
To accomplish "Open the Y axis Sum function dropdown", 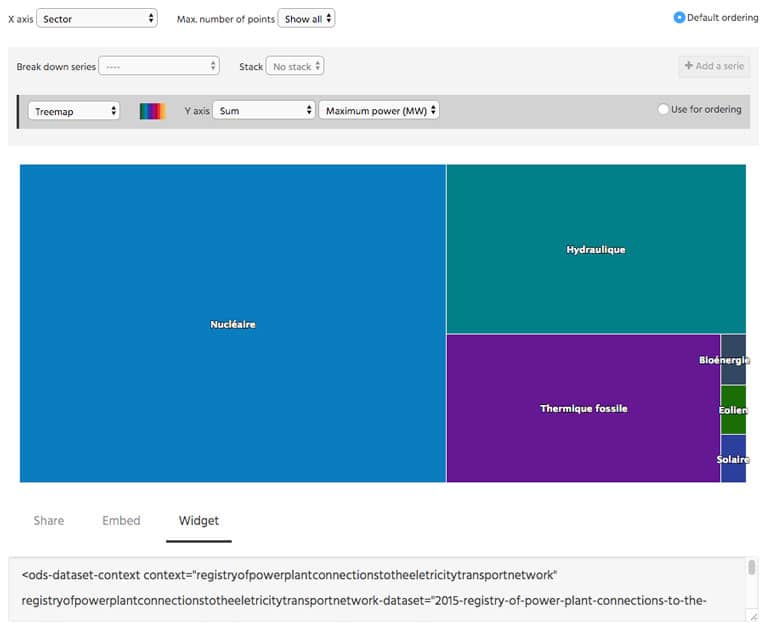I will pyautogui.click(x=263, y=111).
